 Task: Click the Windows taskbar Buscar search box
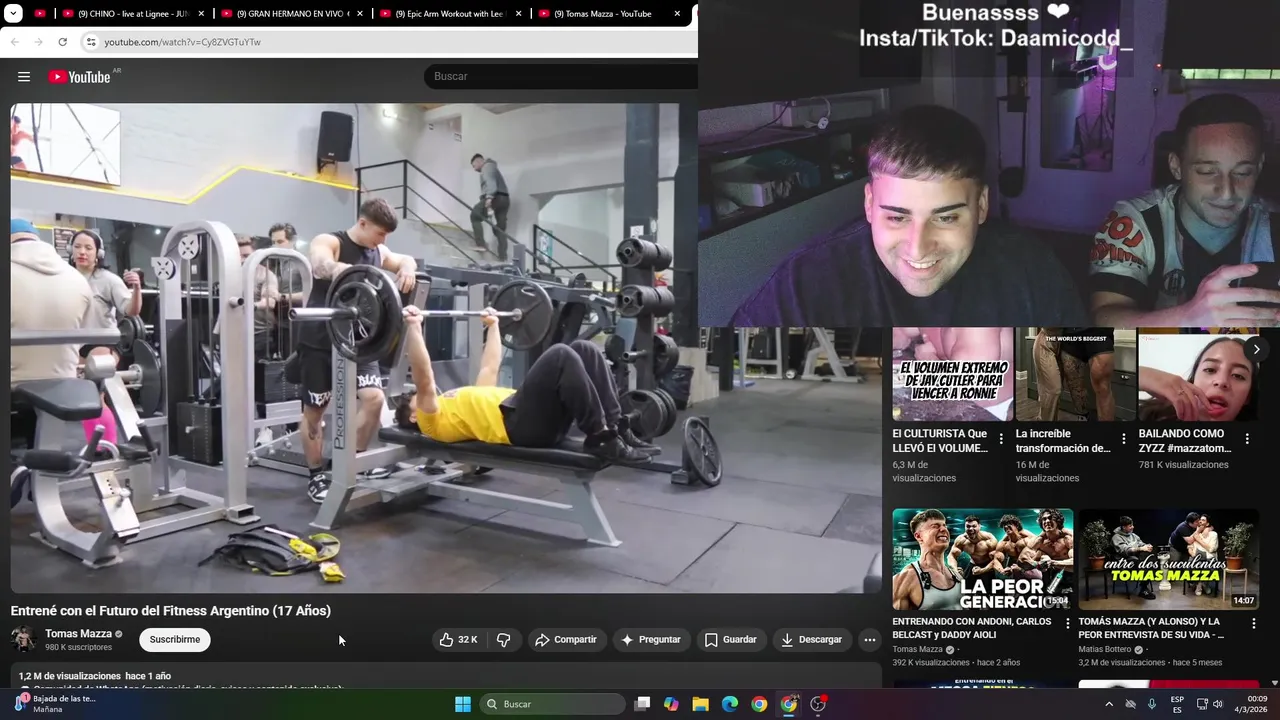pos(552,704)
